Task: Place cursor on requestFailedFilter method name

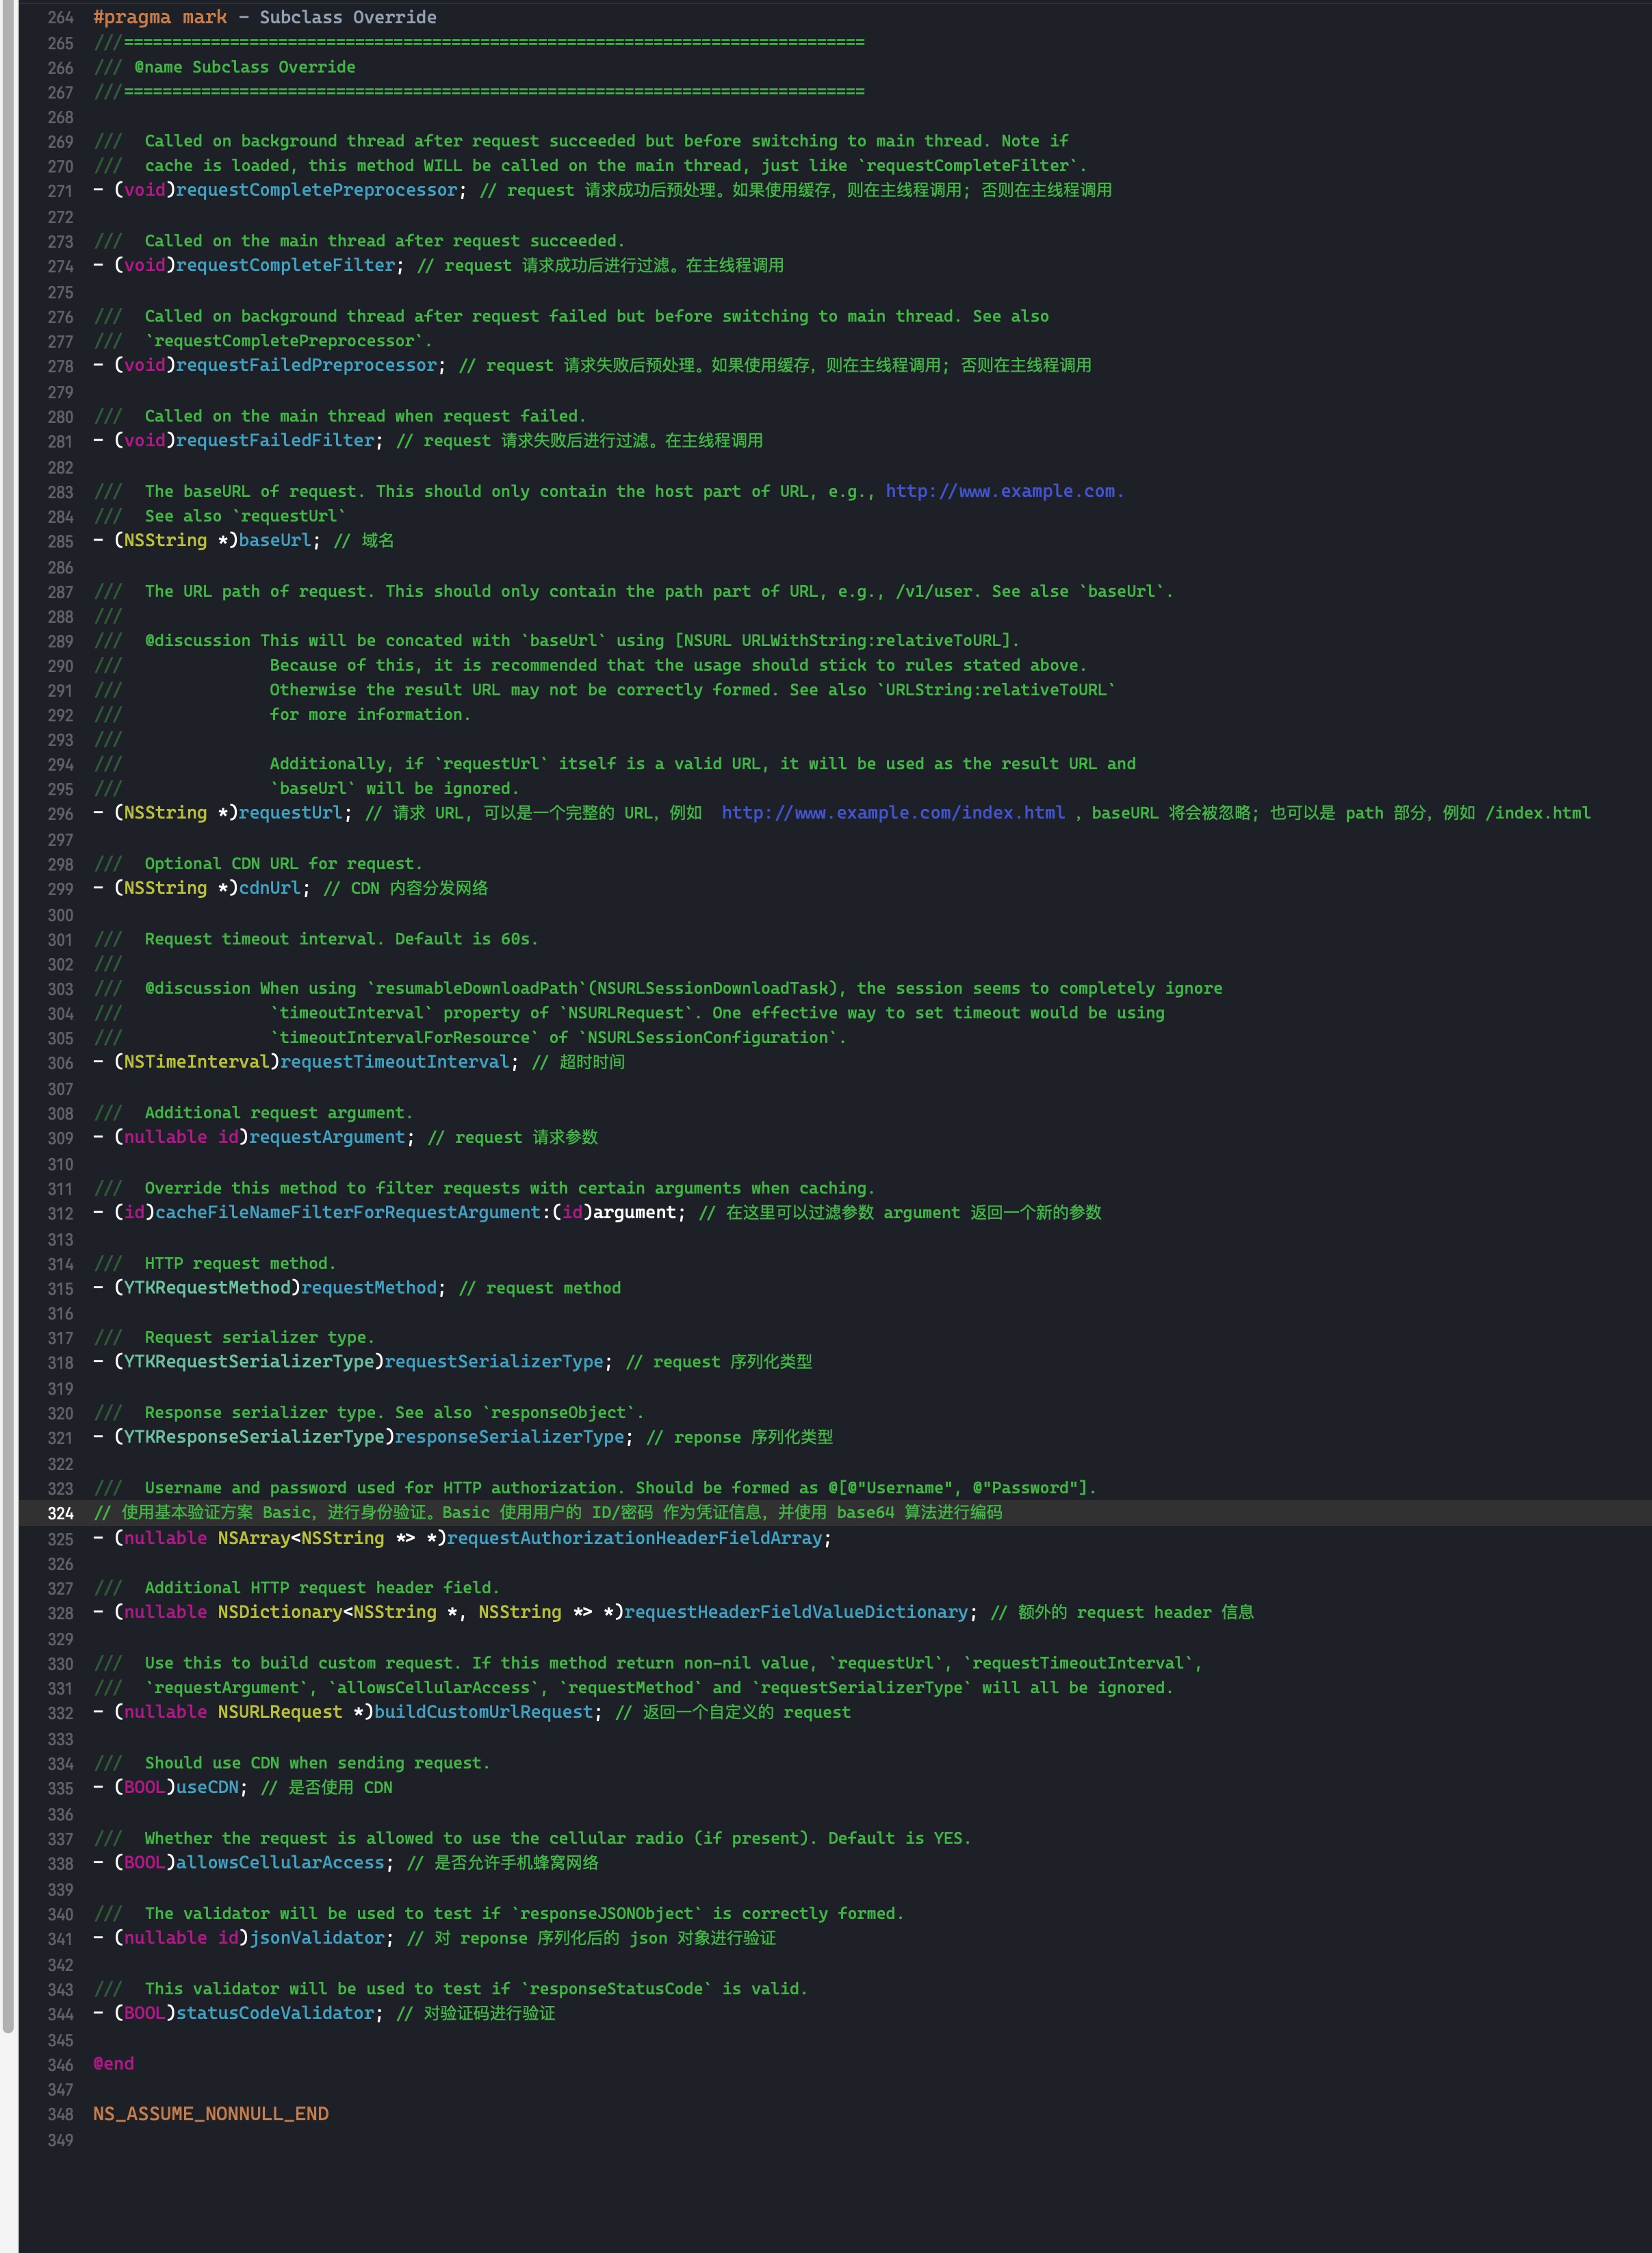Action: (275, 440)
